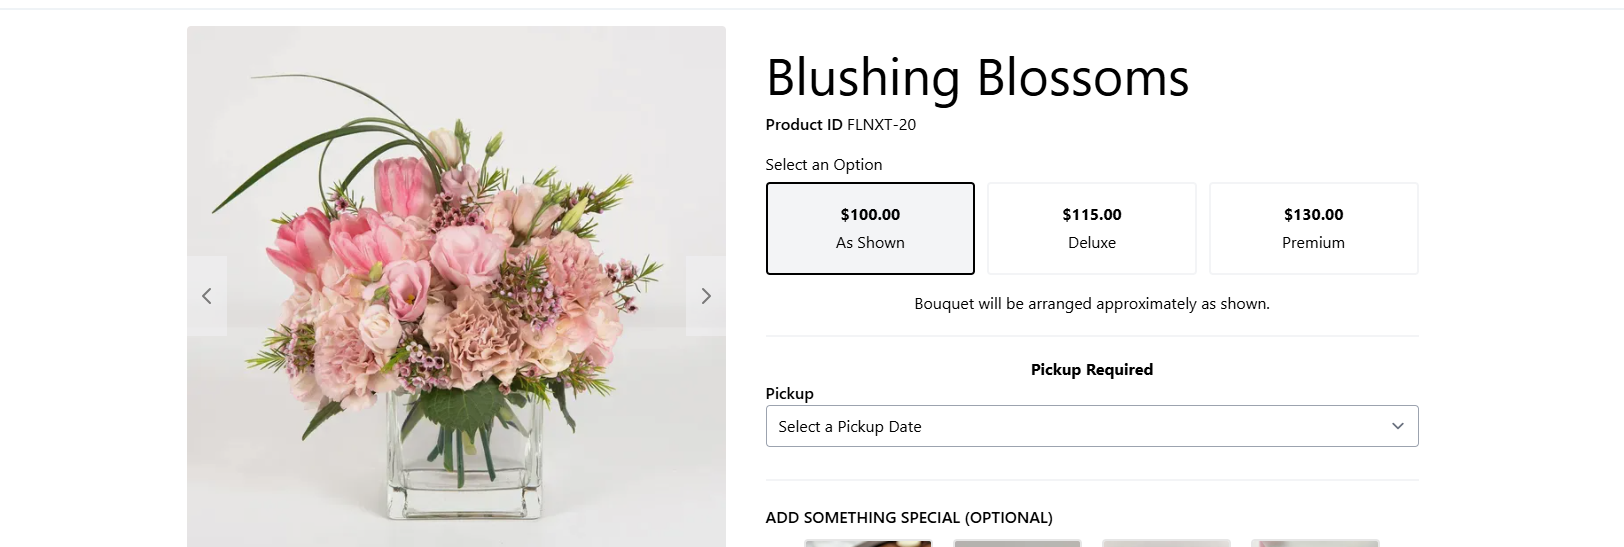Click the Pickup field label

click(x=790, y=394)
